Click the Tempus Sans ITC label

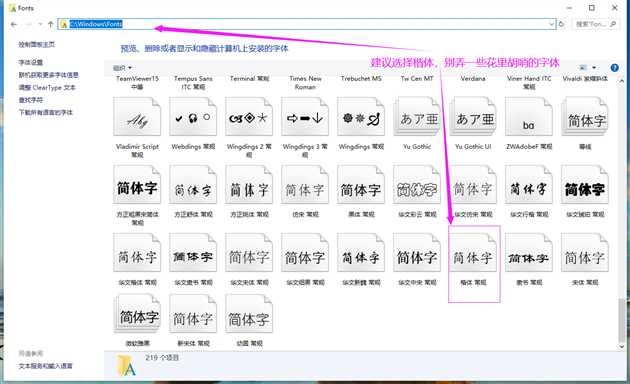click(x=193, y=82)
